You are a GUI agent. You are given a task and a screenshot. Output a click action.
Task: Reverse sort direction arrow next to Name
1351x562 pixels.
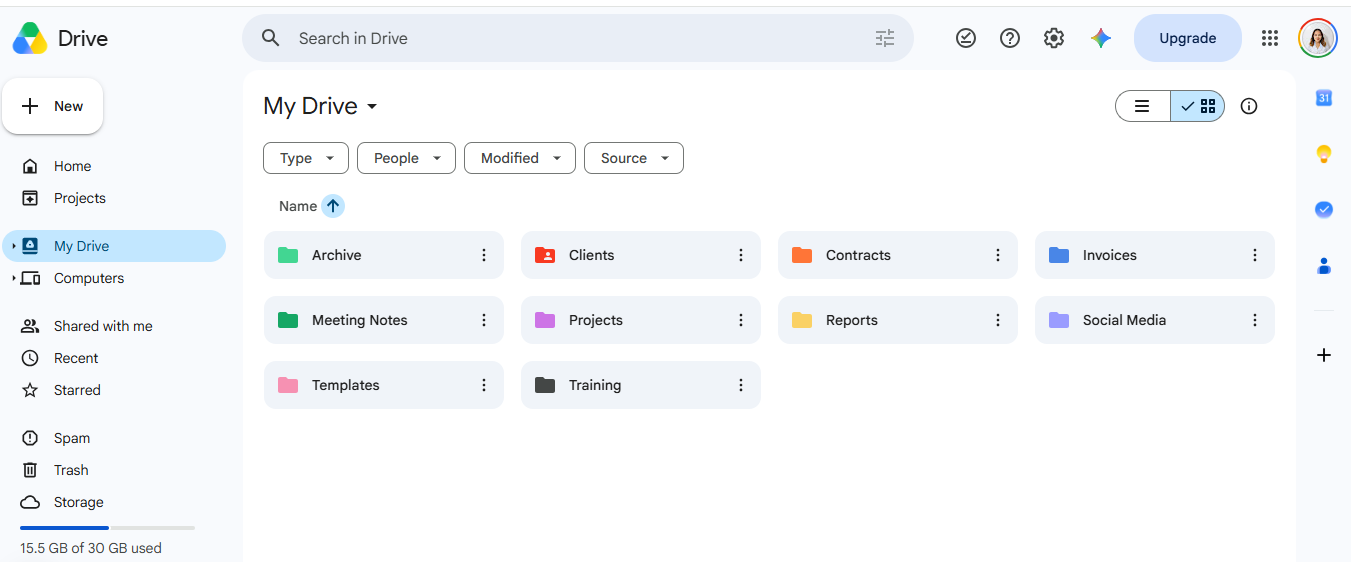pos(333,206)
